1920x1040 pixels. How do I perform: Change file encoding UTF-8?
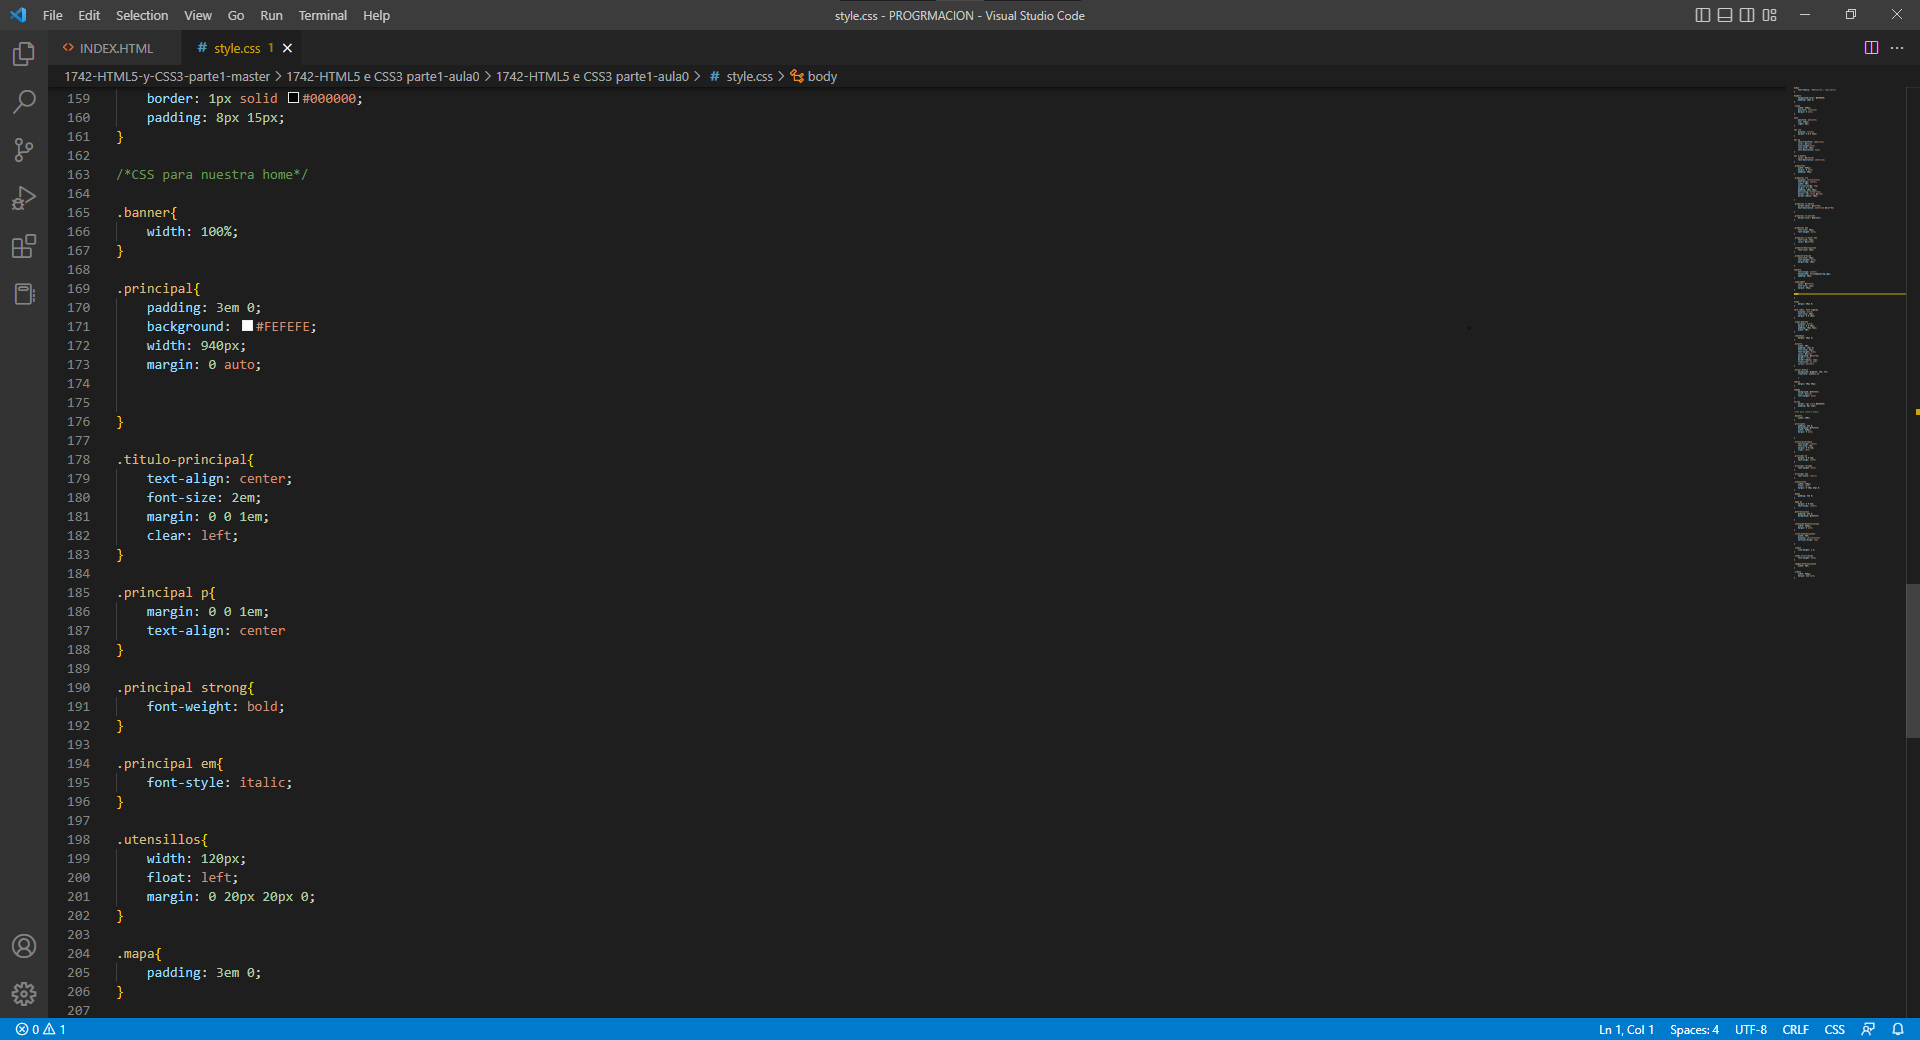pos(1750,1029)
